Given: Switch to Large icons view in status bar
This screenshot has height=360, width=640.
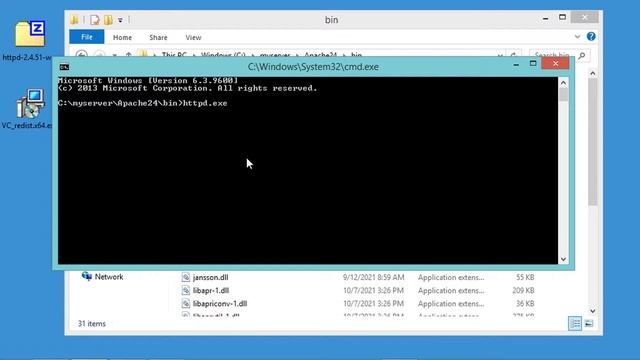Looking at the screenshot, I should coord(589,324).
